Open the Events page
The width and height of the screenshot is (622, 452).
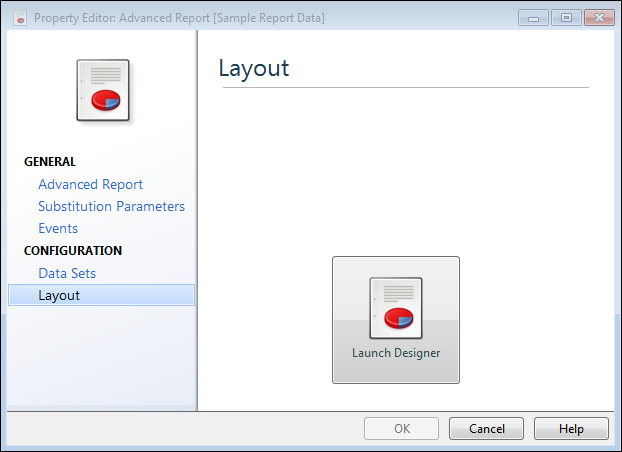58,229
